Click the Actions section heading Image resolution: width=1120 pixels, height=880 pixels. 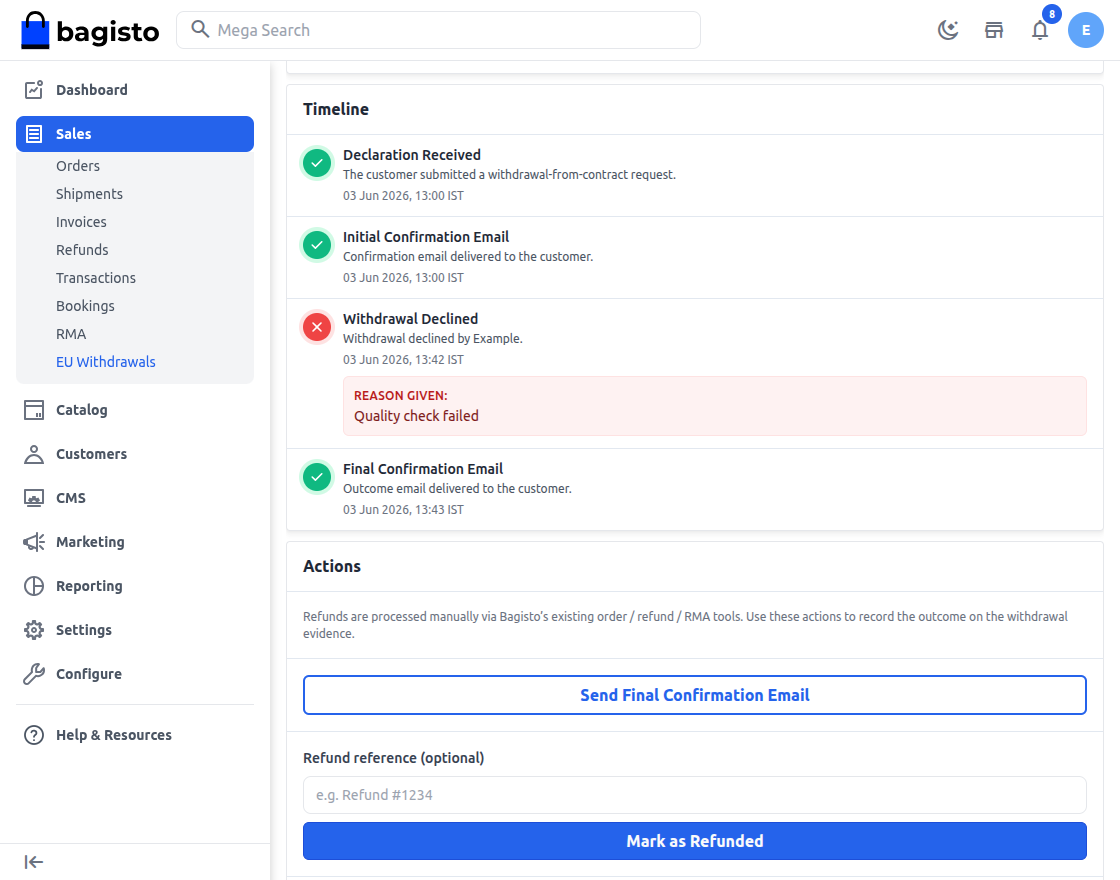[x=331, y=566]
